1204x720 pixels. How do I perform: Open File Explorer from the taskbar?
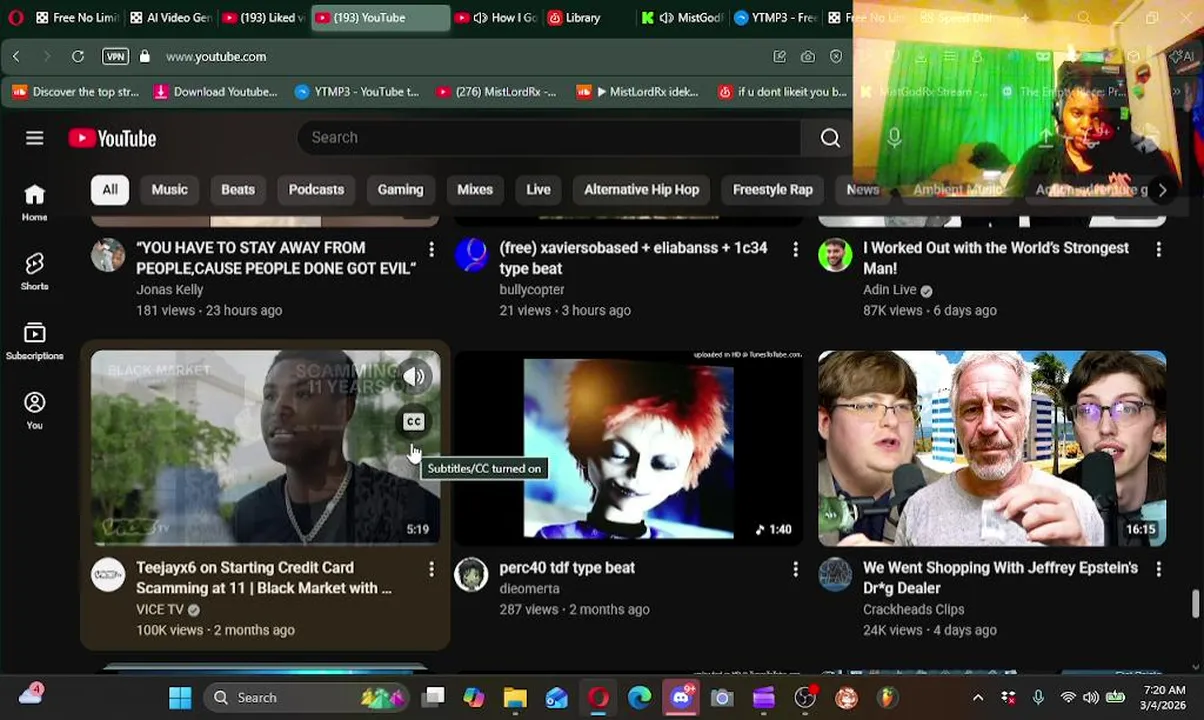point(515,698)
